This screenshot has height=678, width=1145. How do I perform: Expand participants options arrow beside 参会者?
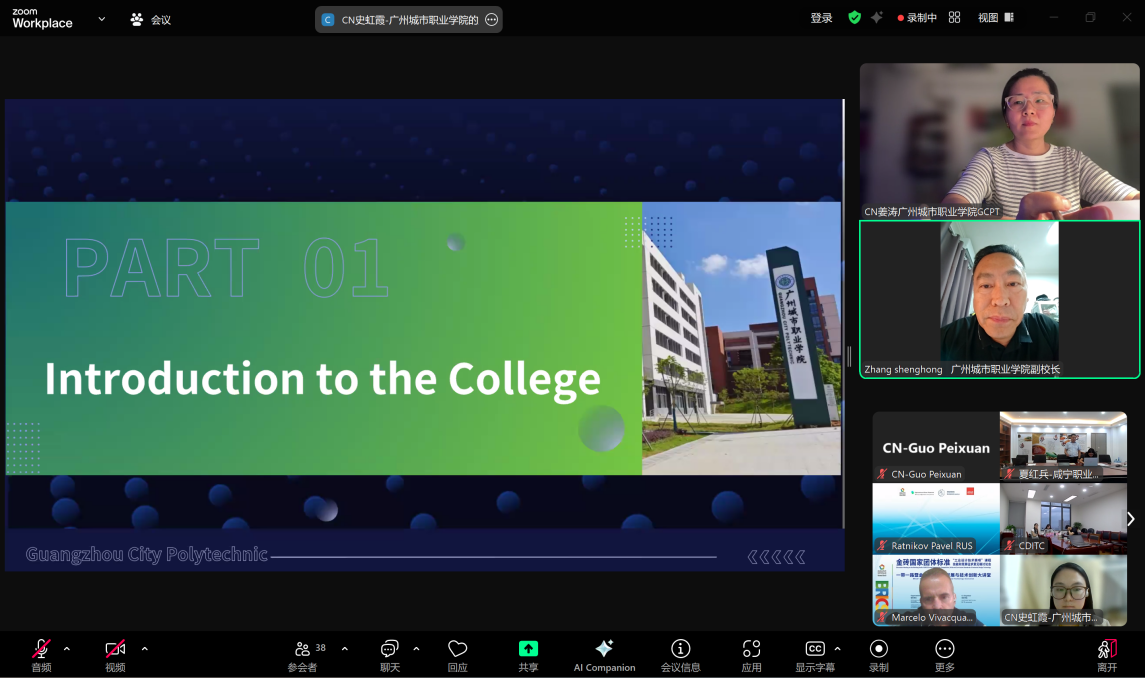[x=345, y=649]
